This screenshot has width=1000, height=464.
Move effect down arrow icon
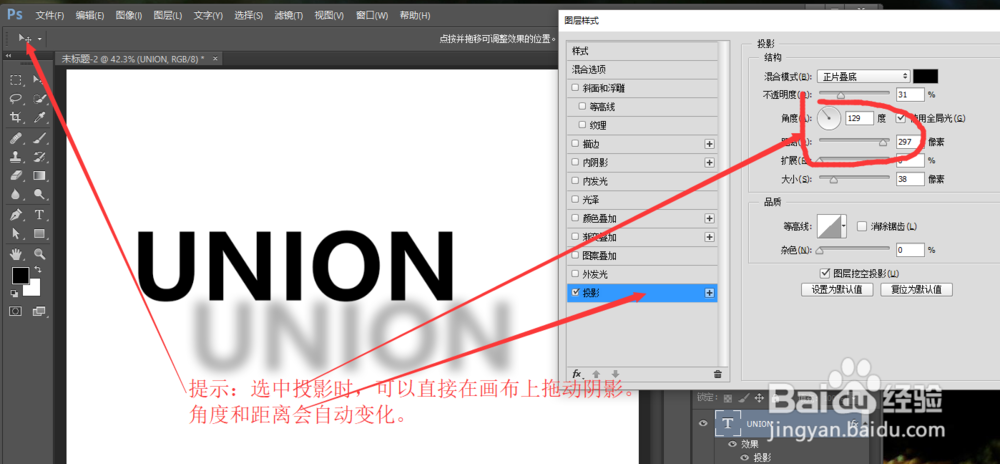[x=615, y=374]
